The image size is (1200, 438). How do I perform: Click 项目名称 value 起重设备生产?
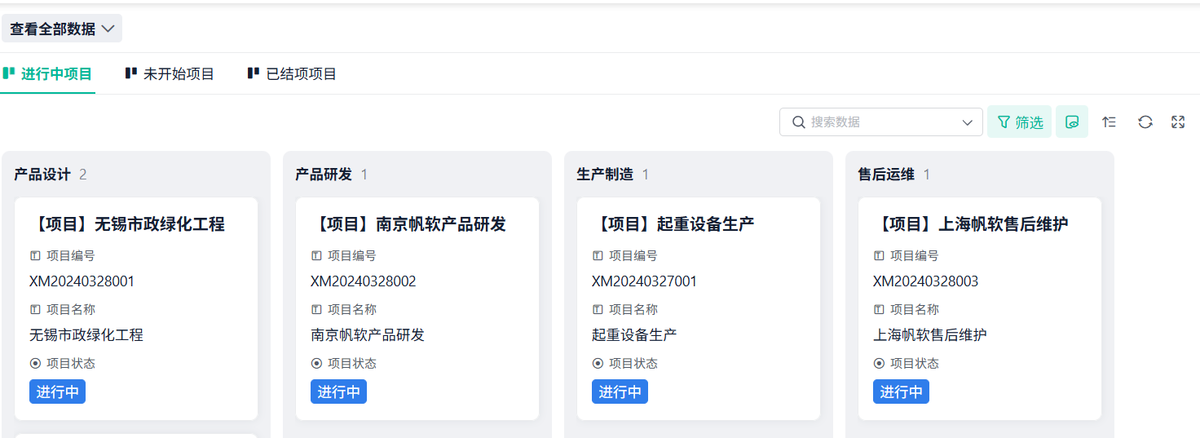click(x=634, y=335)
